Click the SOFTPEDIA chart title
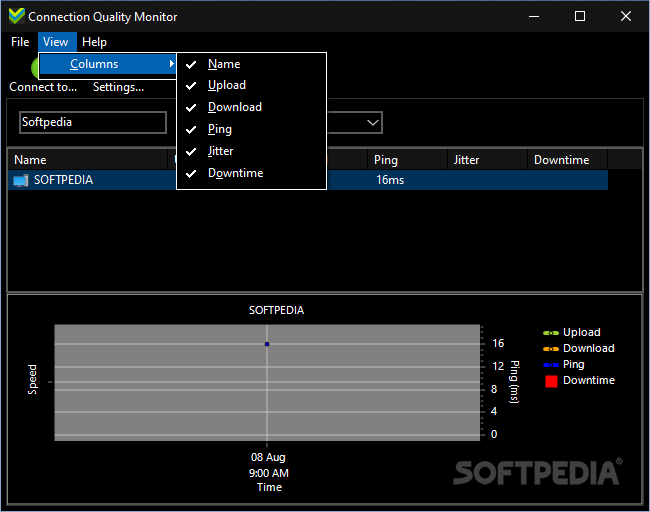The image size is (650, 512). point(276,310)
